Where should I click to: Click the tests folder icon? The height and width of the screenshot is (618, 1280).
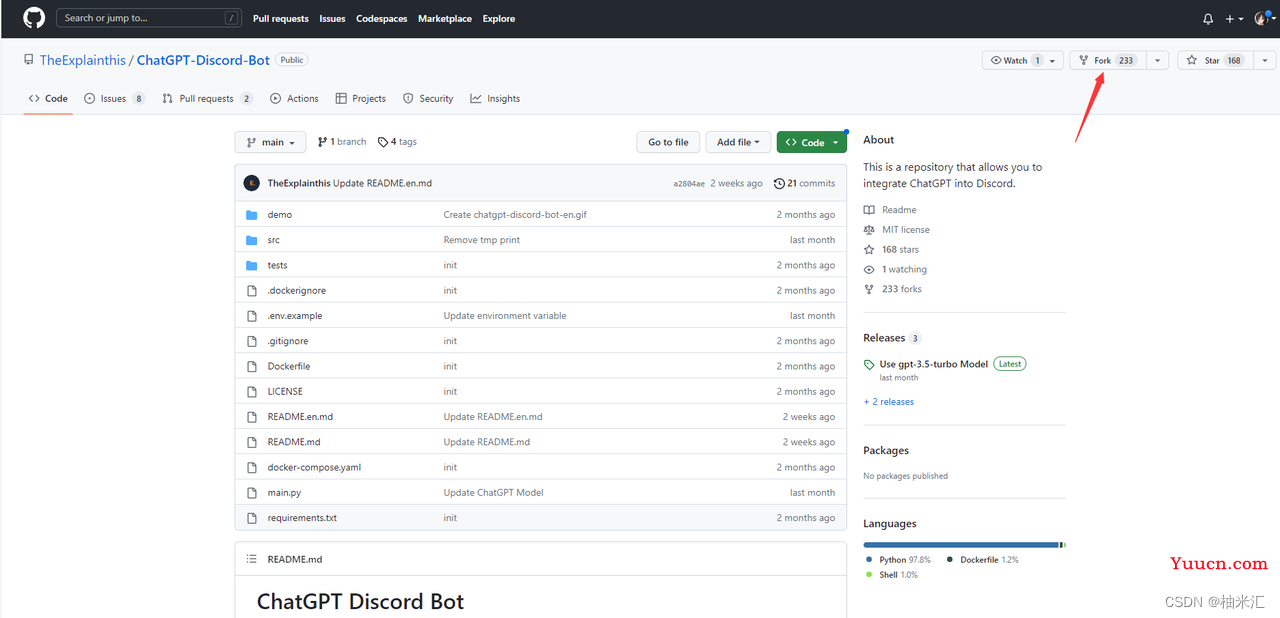(x=252, y=265)
